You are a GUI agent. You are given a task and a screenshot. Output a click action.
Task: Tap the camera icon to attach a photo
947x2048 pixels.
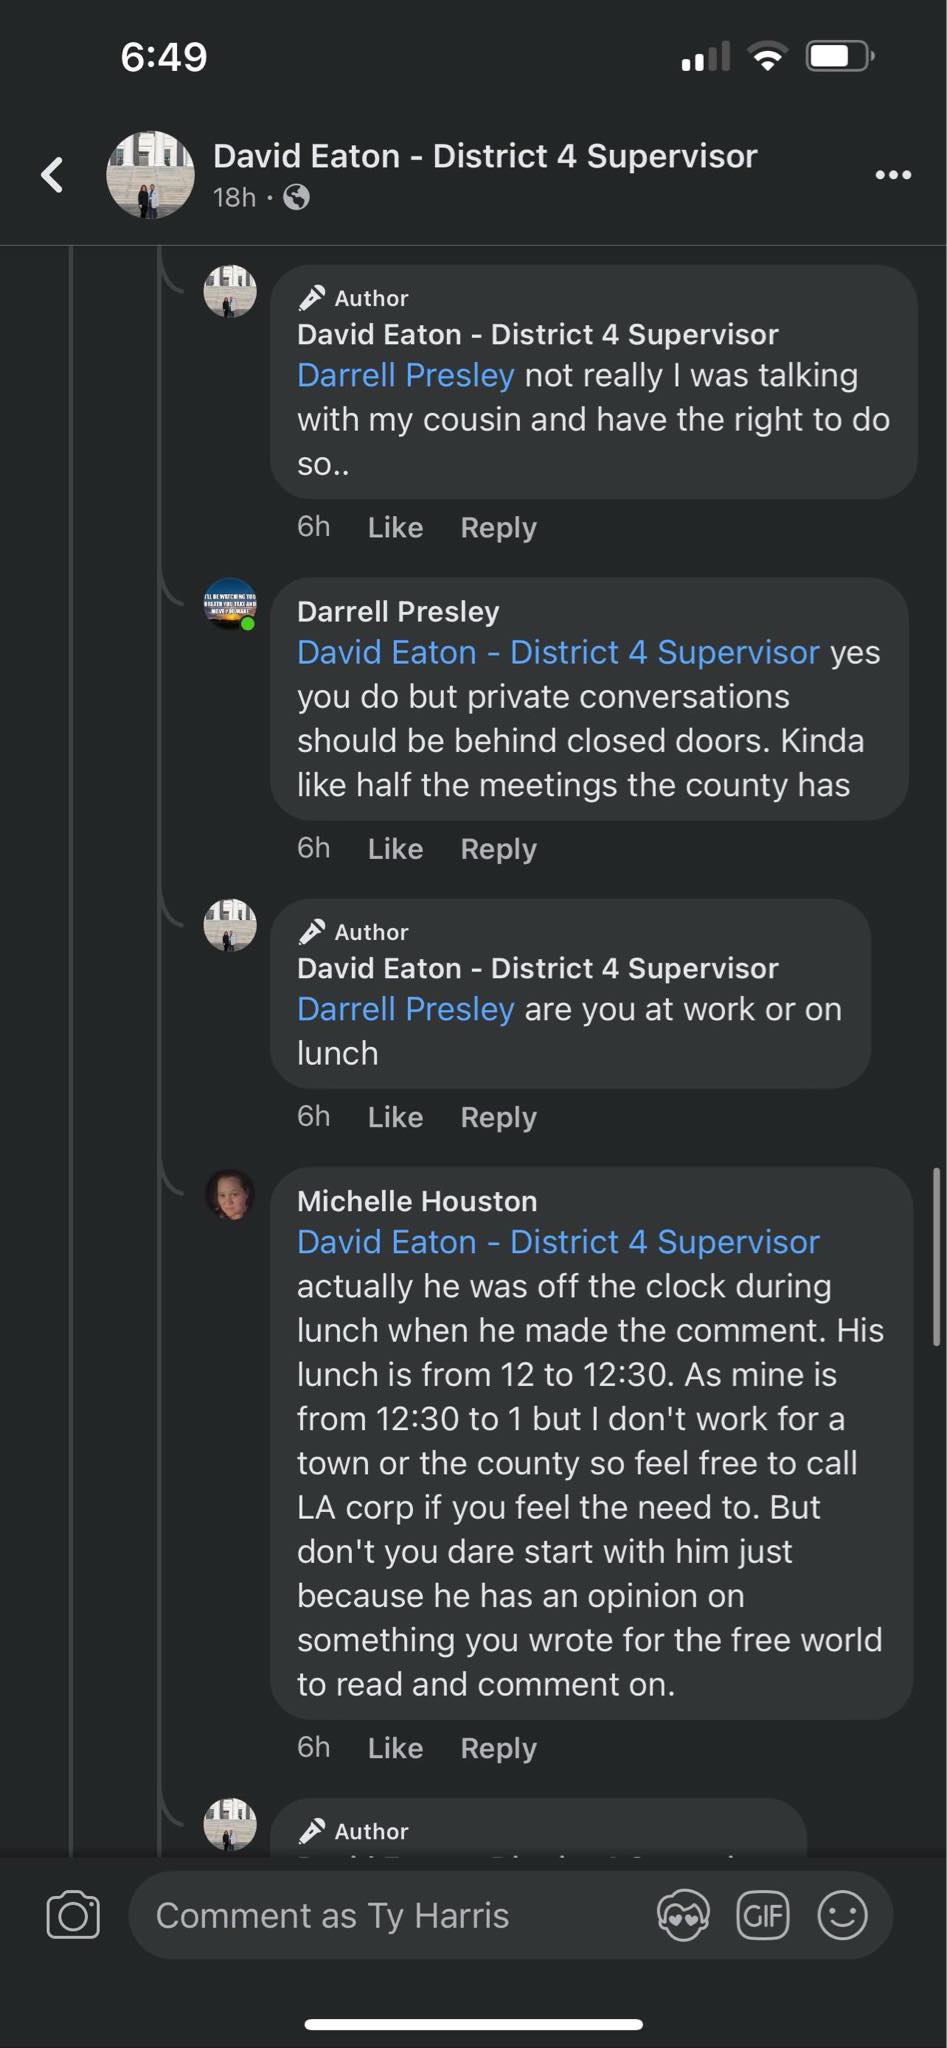pyautogui.click(x=73, y=1915)
